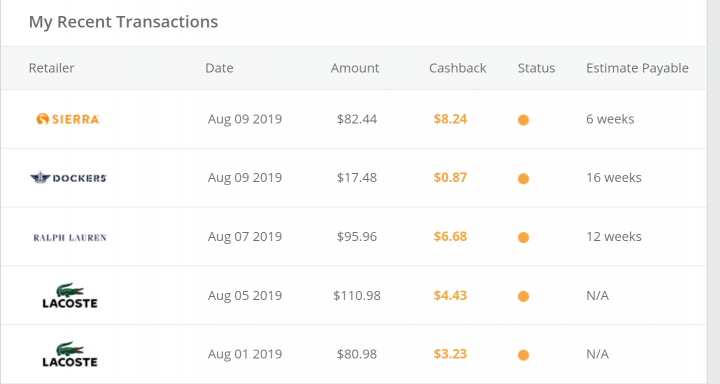
Task: Click the My Recent Transactions heading
Action: pos(123,22)
